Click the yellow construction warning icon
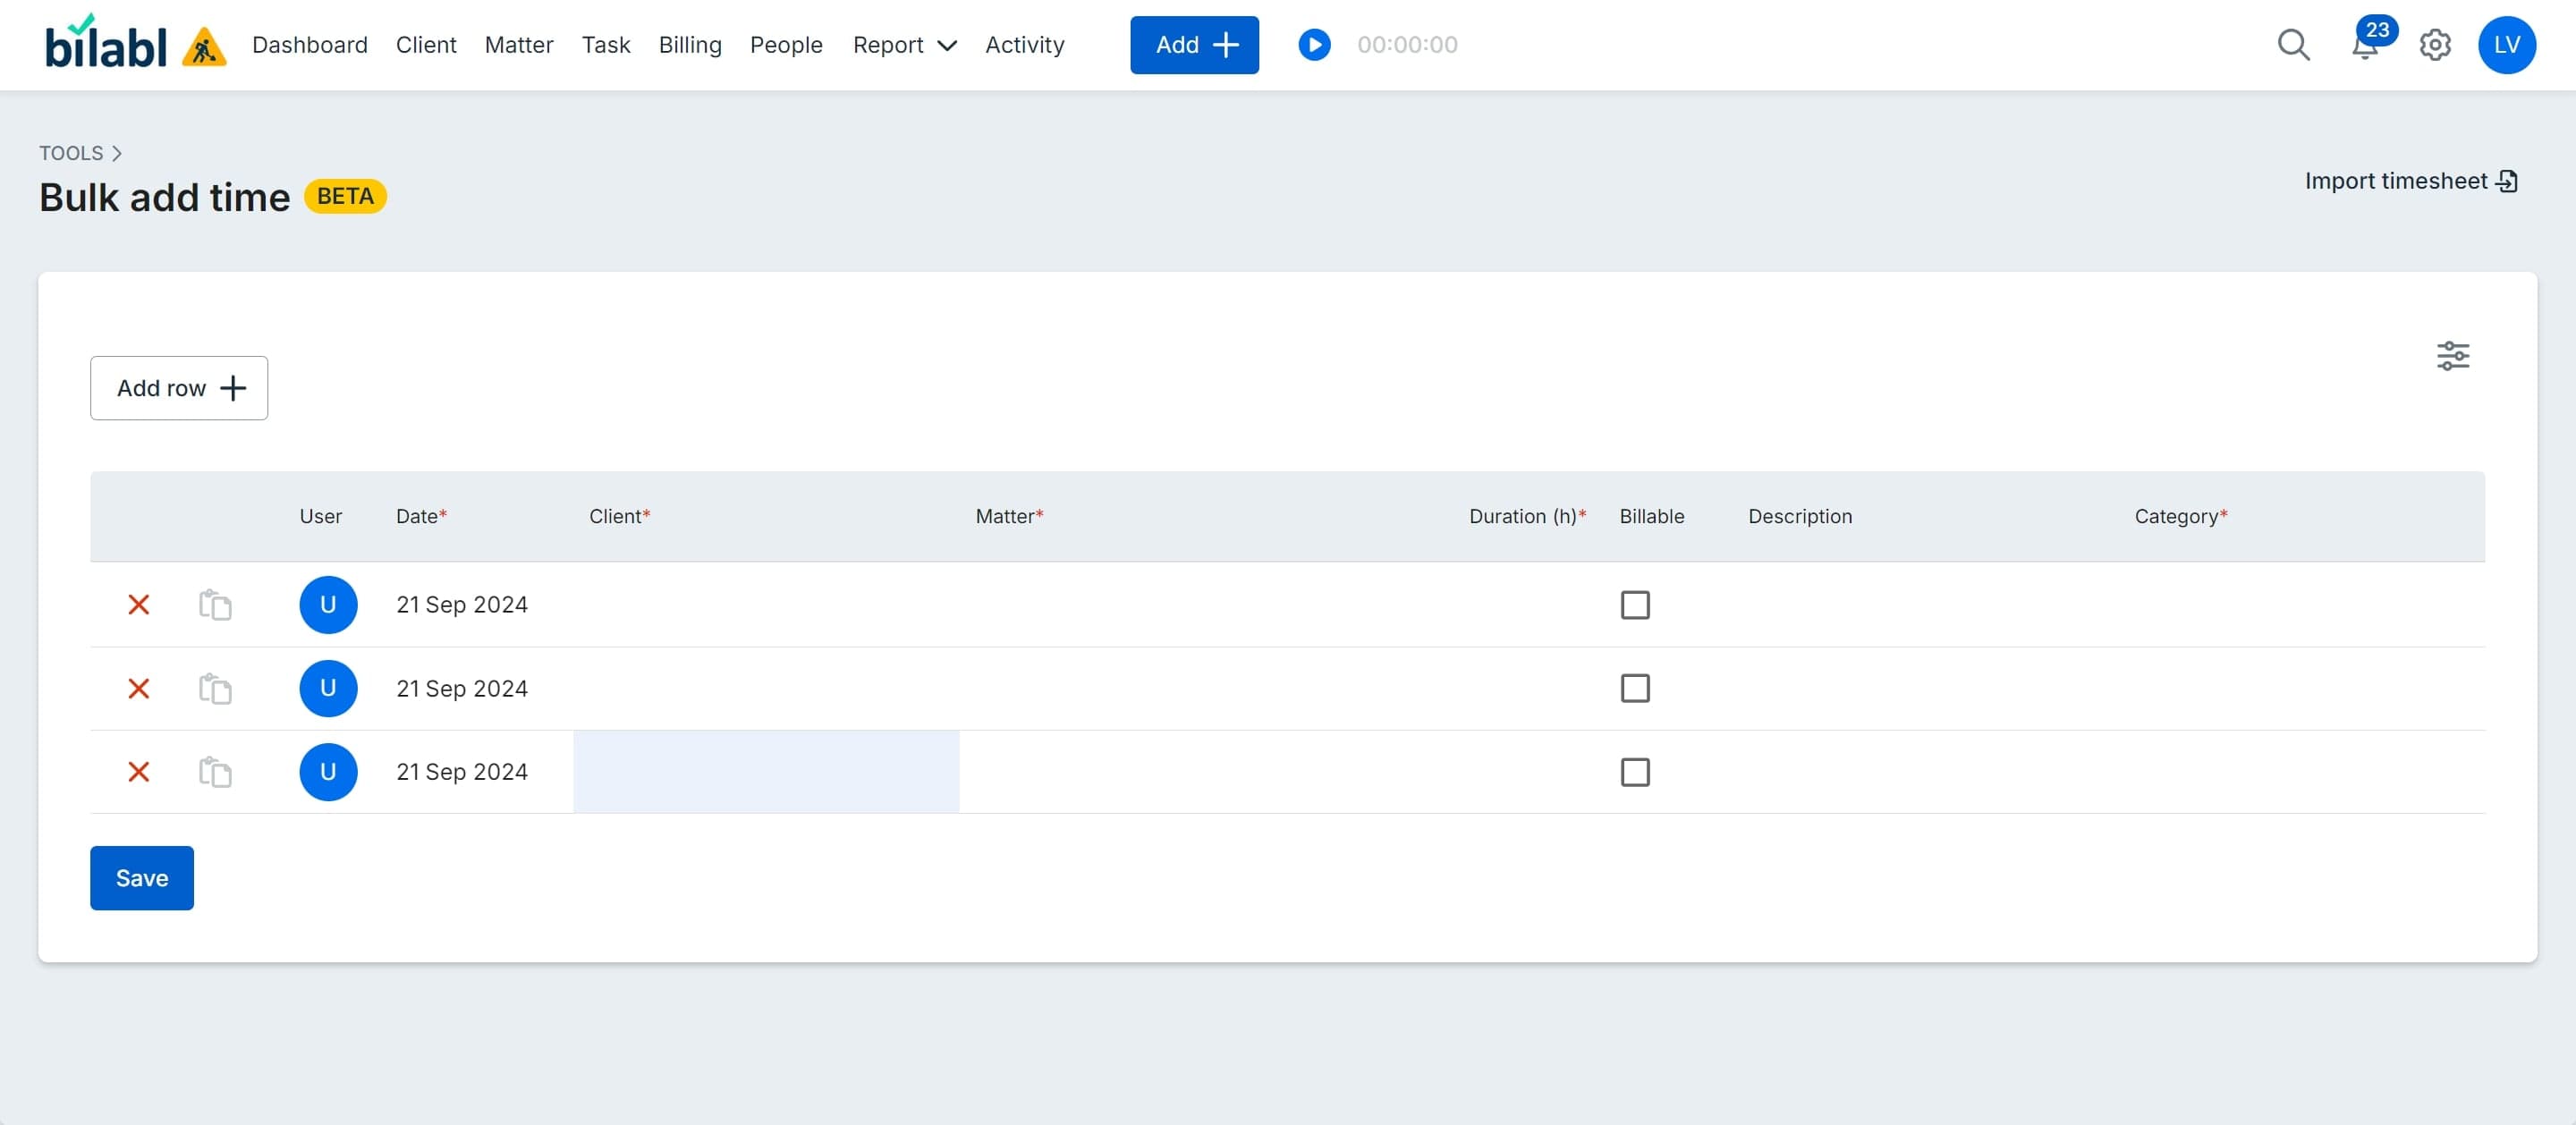The width and height of the screenshot is (2576, 1125). click(x=204, y=47)
